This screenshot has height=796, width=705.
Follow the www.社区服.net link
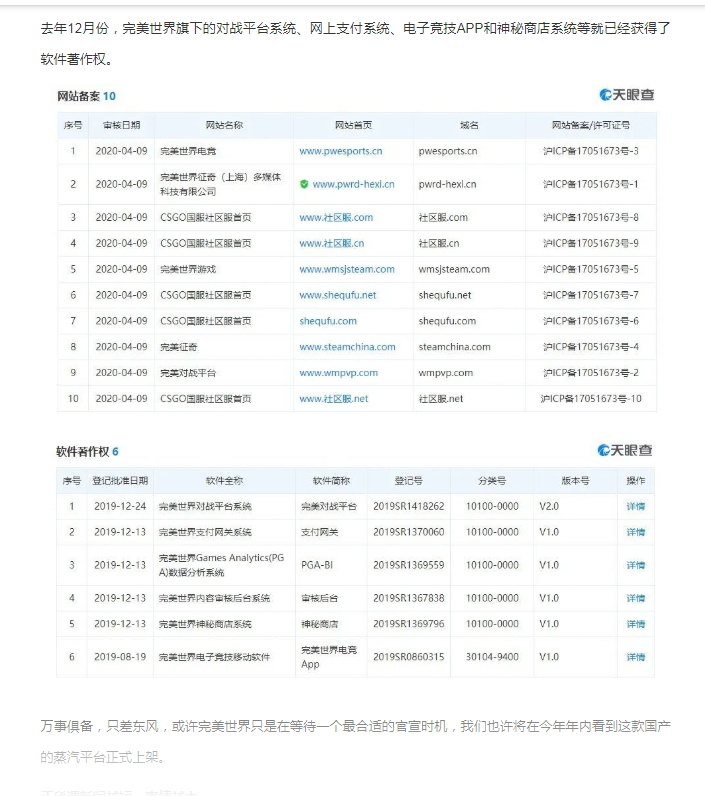pyautogui.click(x=333, y=399)
